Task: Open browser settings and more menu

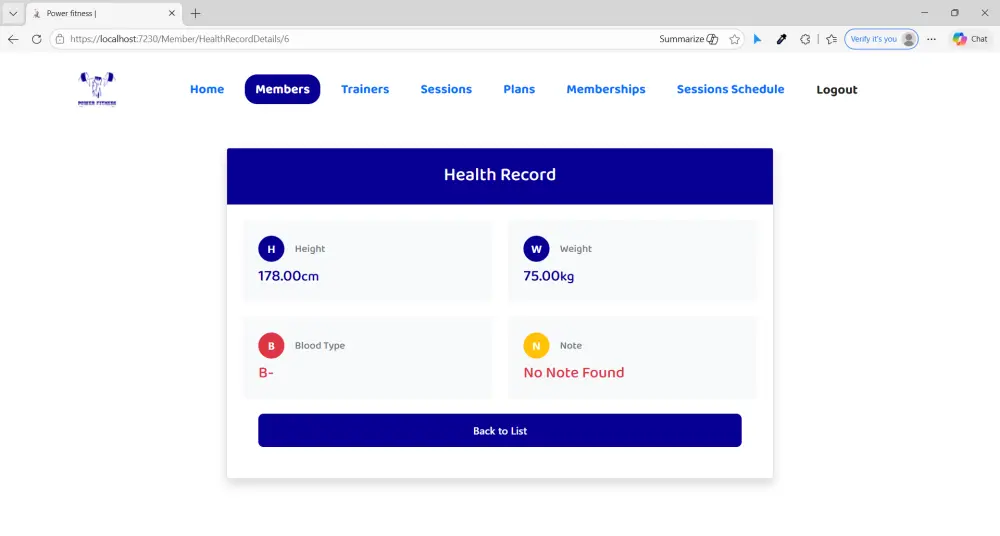Action: [x=932, y=39]
